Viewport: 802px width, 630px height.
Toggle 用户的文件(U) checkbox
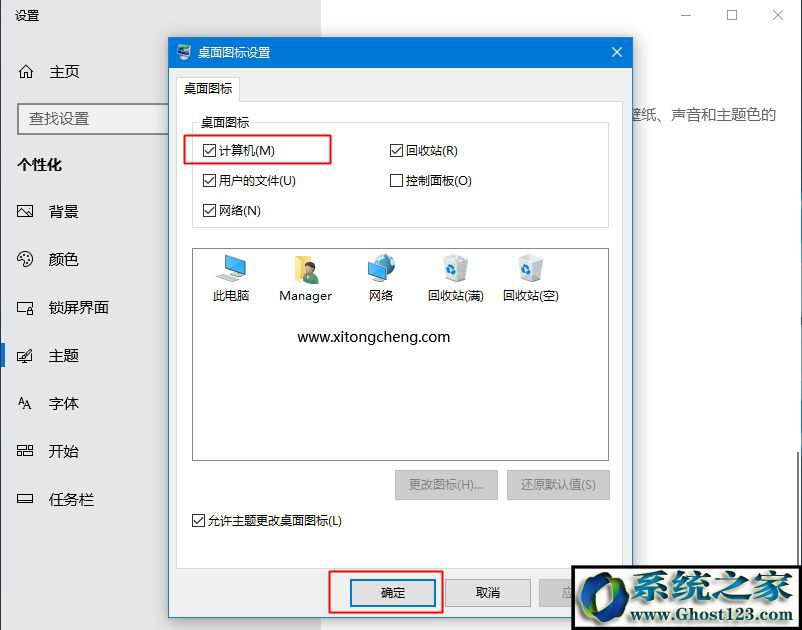point(209,181)
